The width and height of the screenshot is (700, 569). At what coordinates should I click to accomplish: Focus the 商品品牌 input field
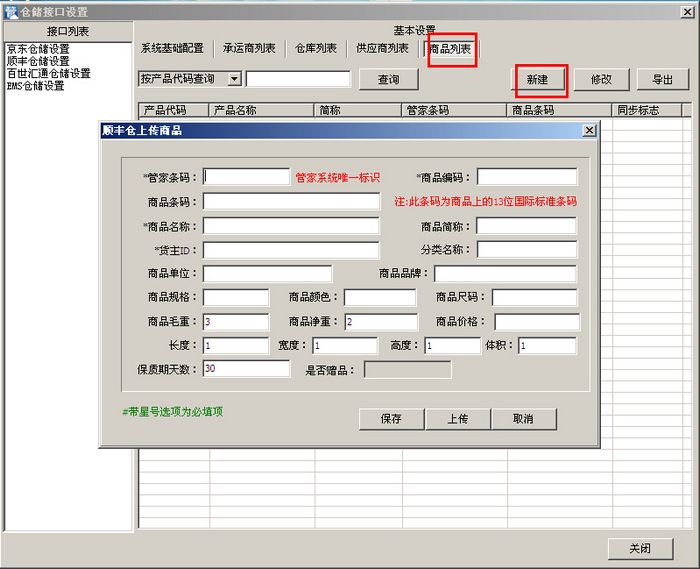pyautogui.click(x=505, y=273)
